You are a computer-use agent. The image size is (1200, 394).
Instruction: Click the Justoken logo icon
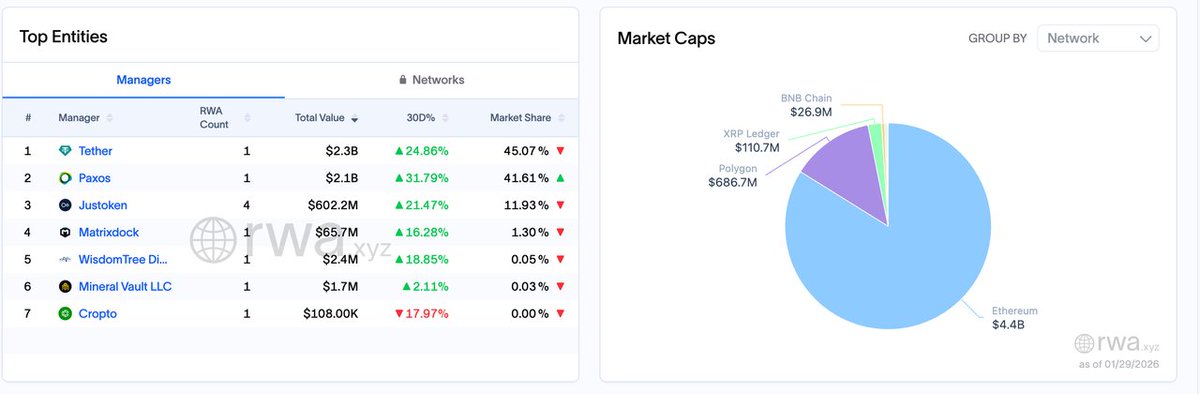(x=65, y=205)
